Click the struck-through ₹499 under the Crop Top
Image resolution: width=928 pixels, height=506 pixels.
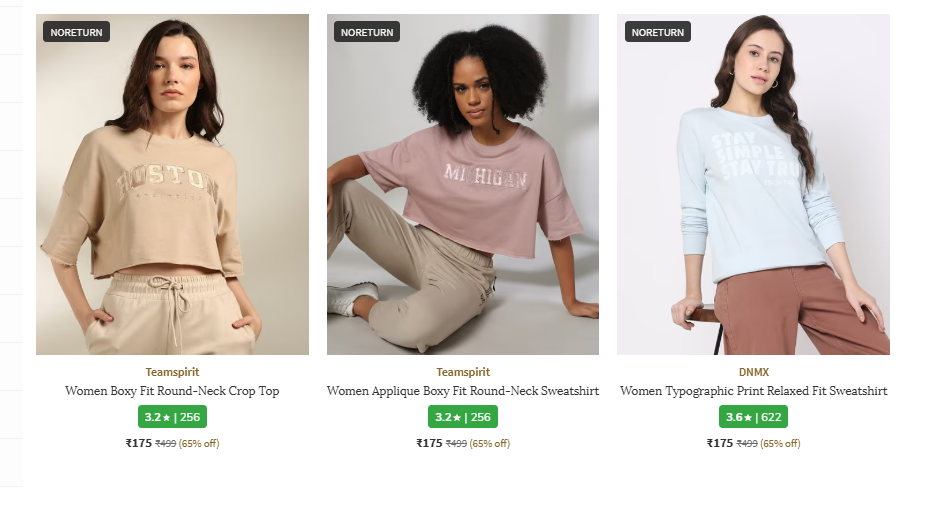pos(165,444)
